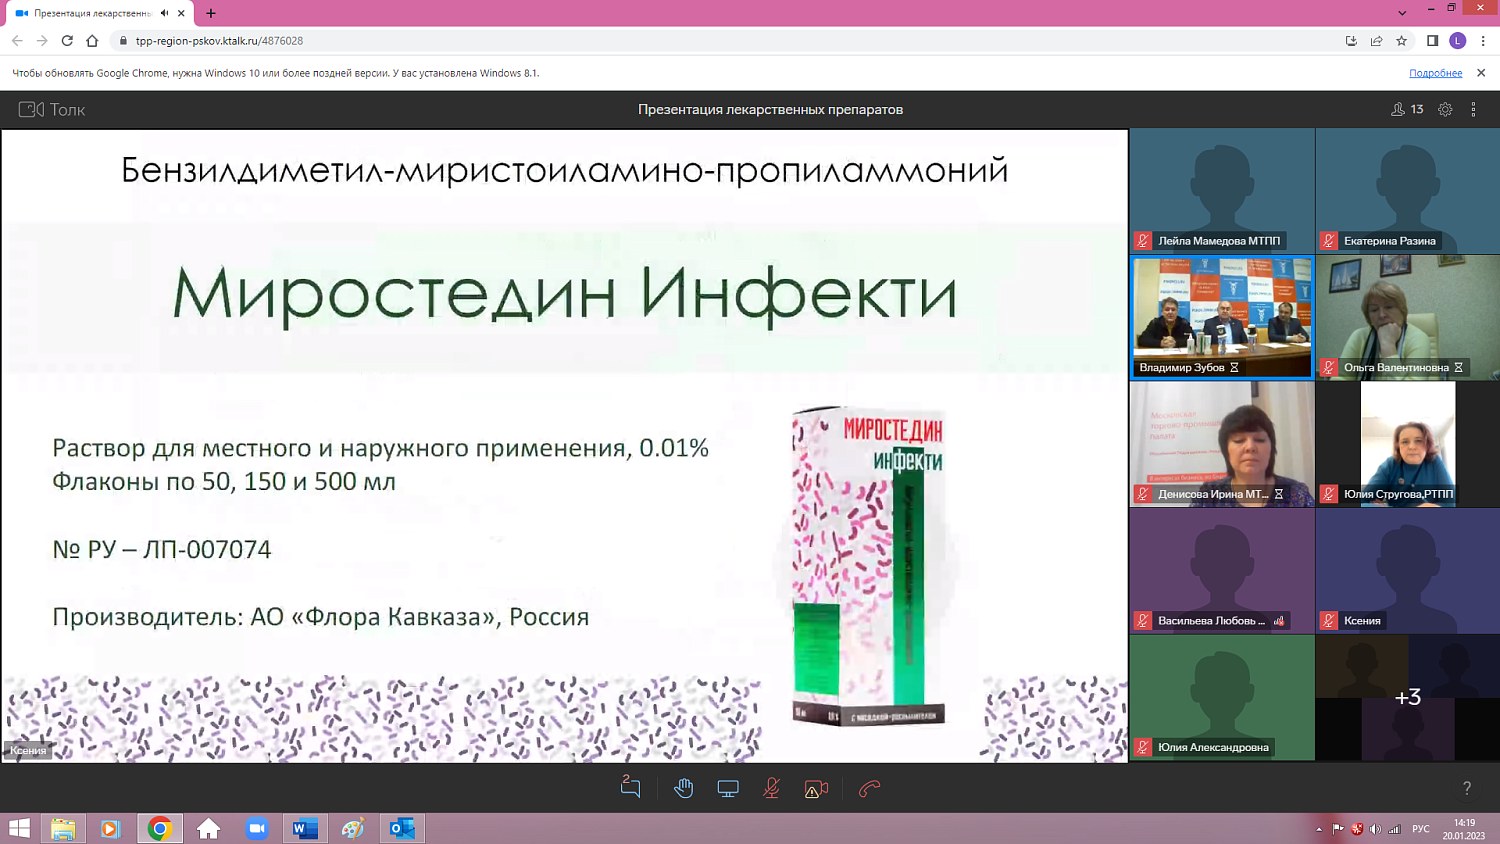Screen dimensions: 1500x844
Task: Select Лейла Мамедова МТПП participant tile
Action: [1222, 190]
